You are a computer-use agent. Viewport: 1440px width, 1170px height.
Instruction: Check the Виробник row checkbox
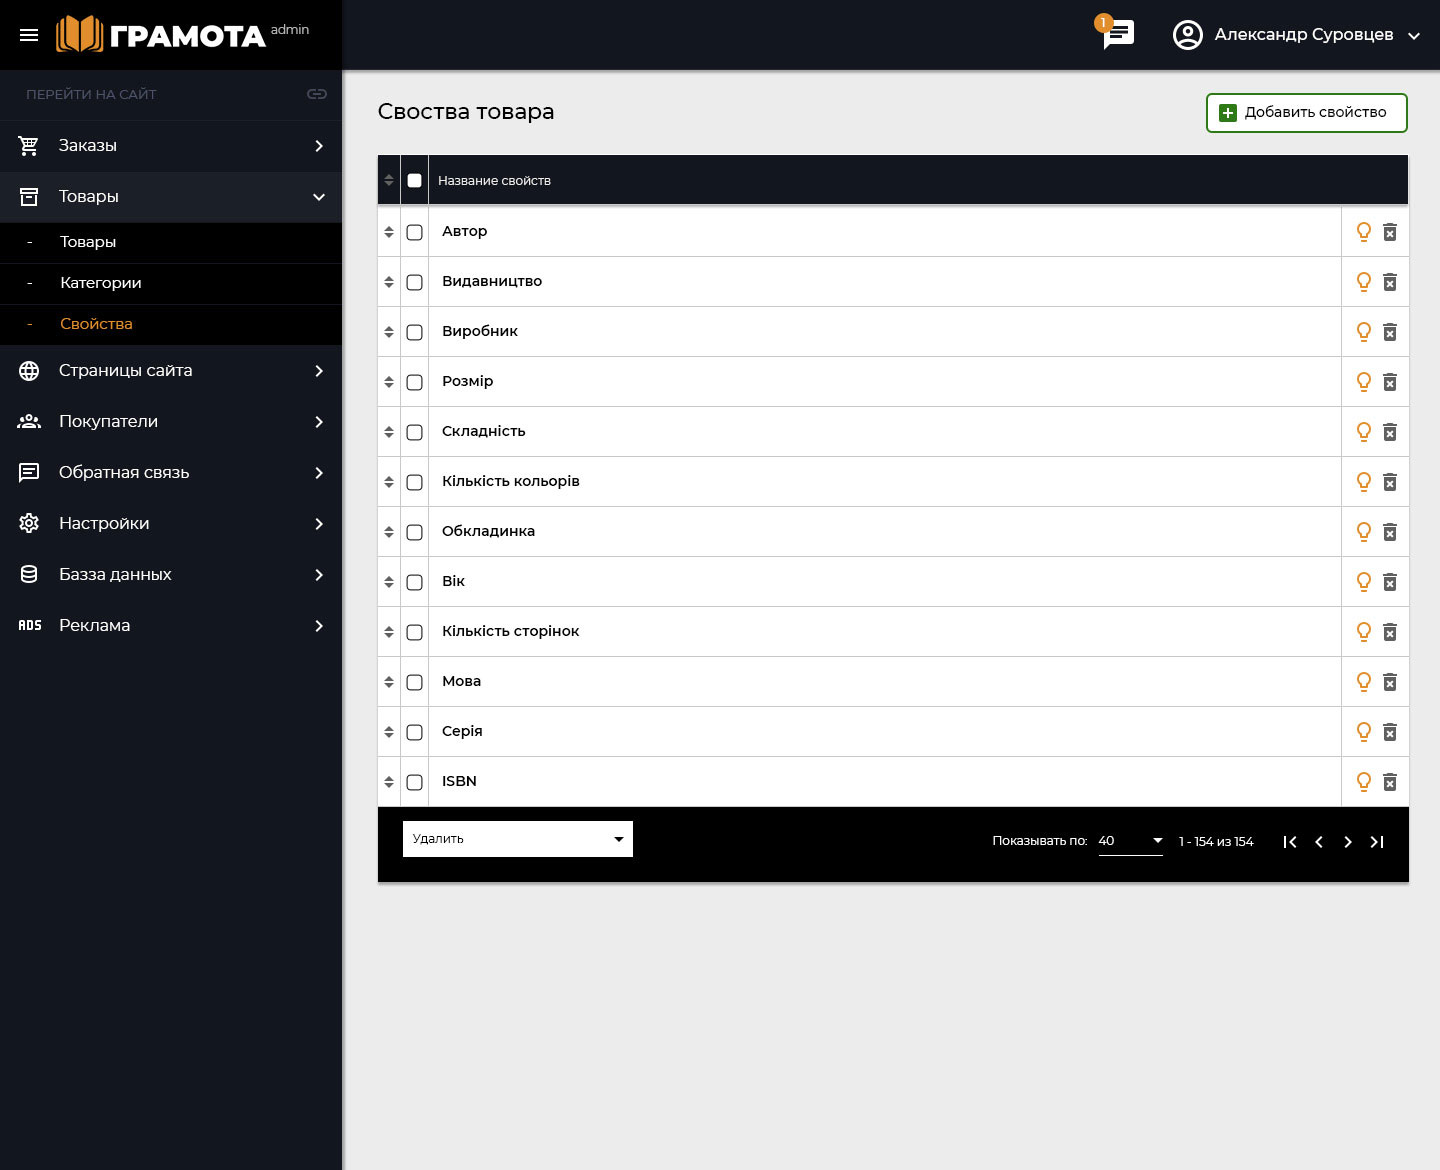click(415, 332)
